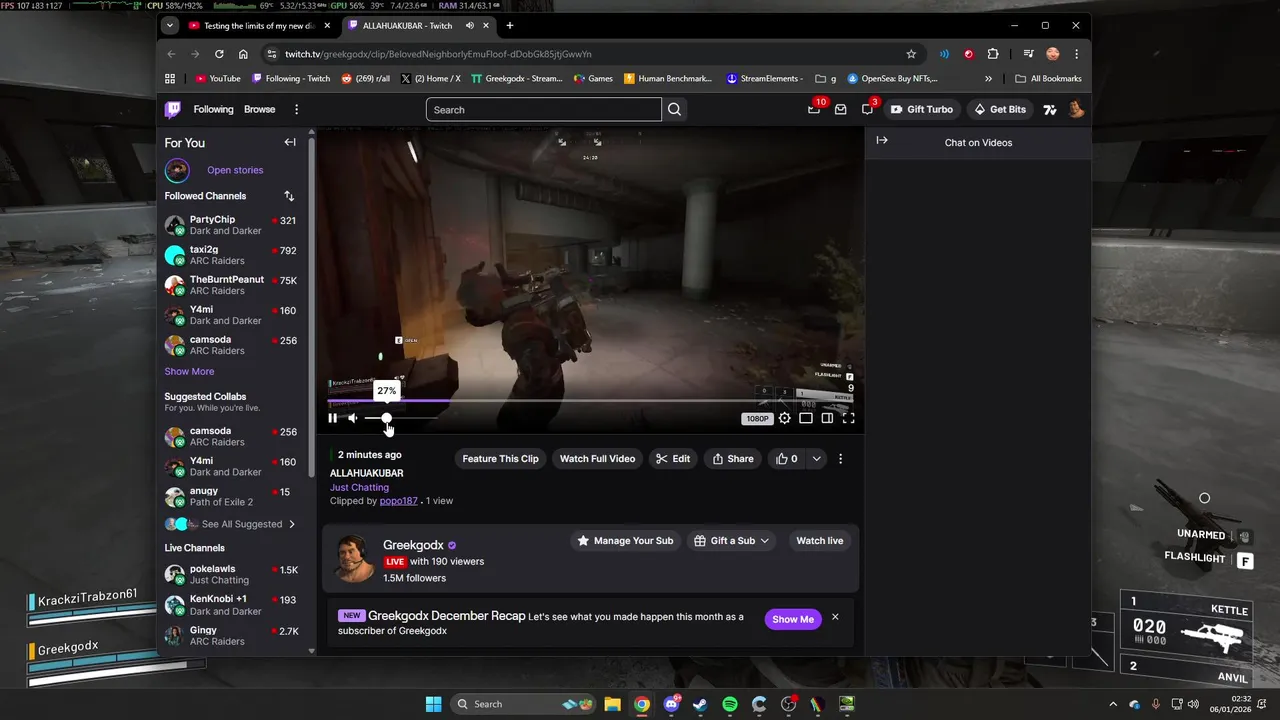Open notifications showing 3 badge
This screenshot has width=1280, height=720.
click(x=867, y=109)
